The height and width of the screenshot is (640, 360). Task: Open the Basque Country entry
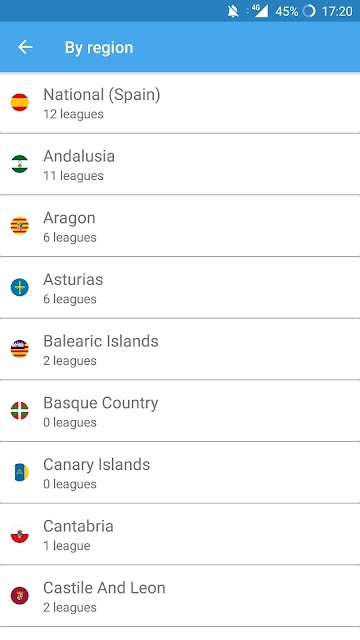point(180,411)
